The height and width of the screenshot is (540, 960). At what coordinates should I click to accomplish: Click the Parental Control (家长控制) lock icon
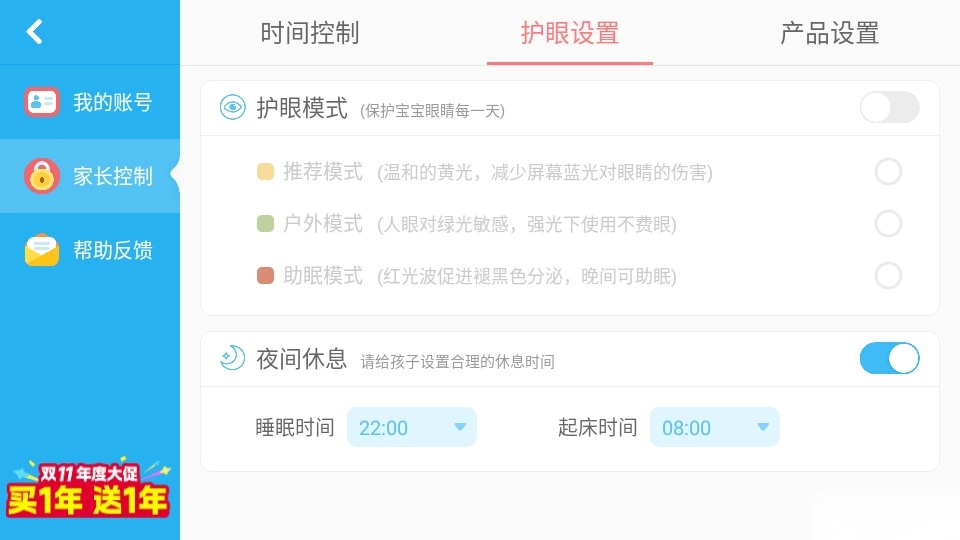point(42,177)
